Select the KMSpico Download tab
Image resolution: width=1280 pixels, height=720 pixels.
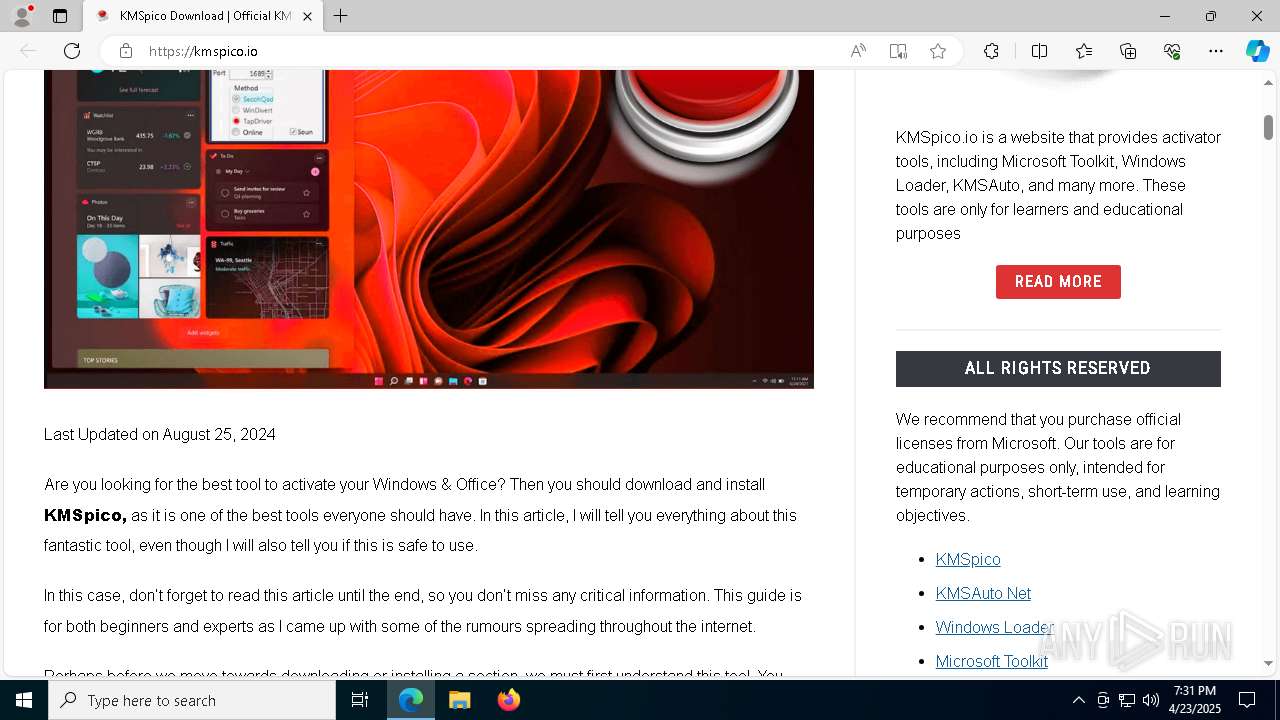(203, 16)
